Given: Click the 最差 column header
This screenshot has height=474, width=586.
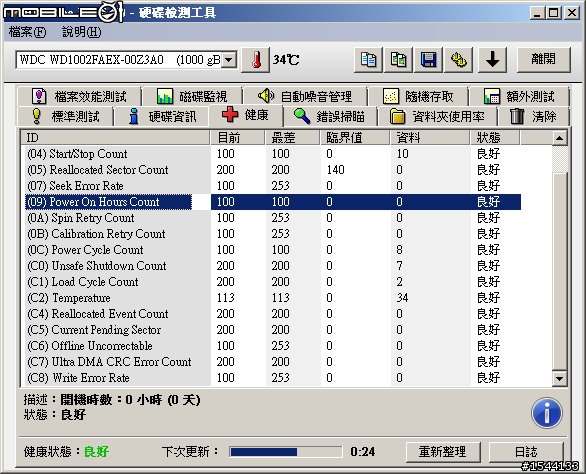Looking at the screenshot, I should click(x=292, y=138).
